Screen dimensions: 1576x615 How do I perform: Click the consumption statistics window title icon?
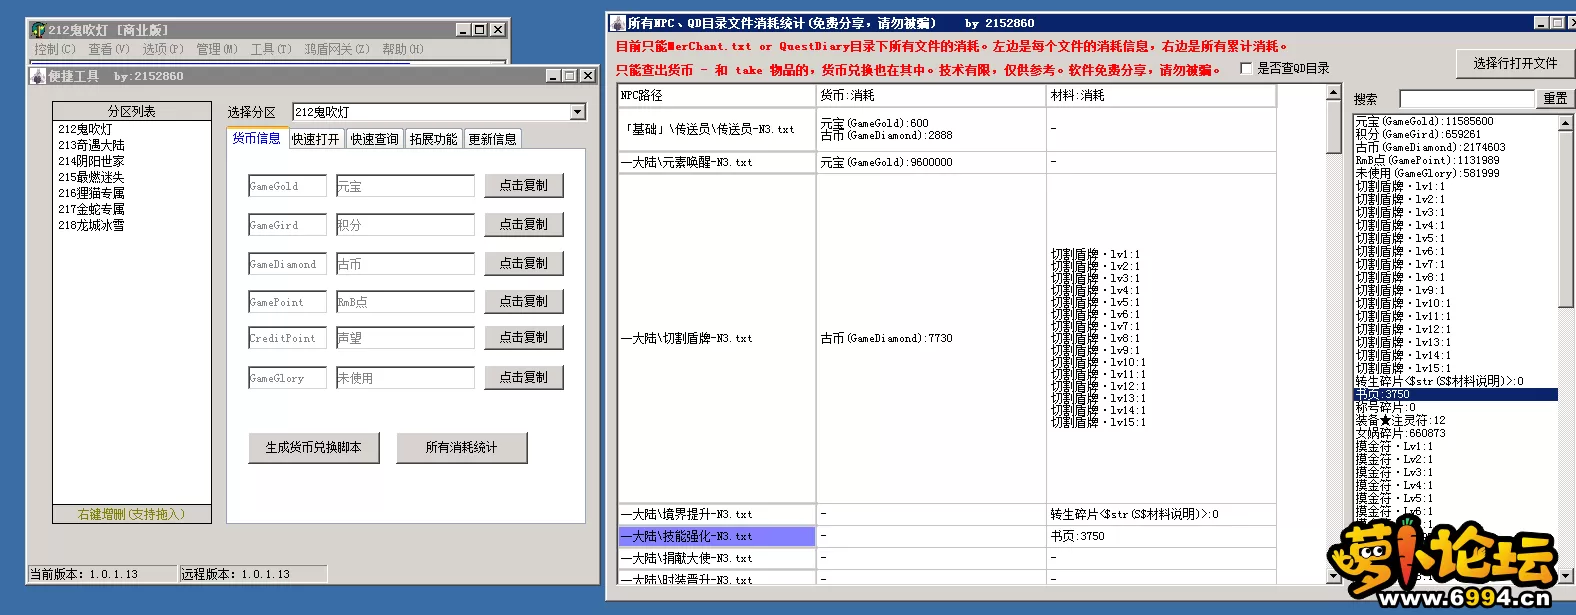[x=618, y=23]
